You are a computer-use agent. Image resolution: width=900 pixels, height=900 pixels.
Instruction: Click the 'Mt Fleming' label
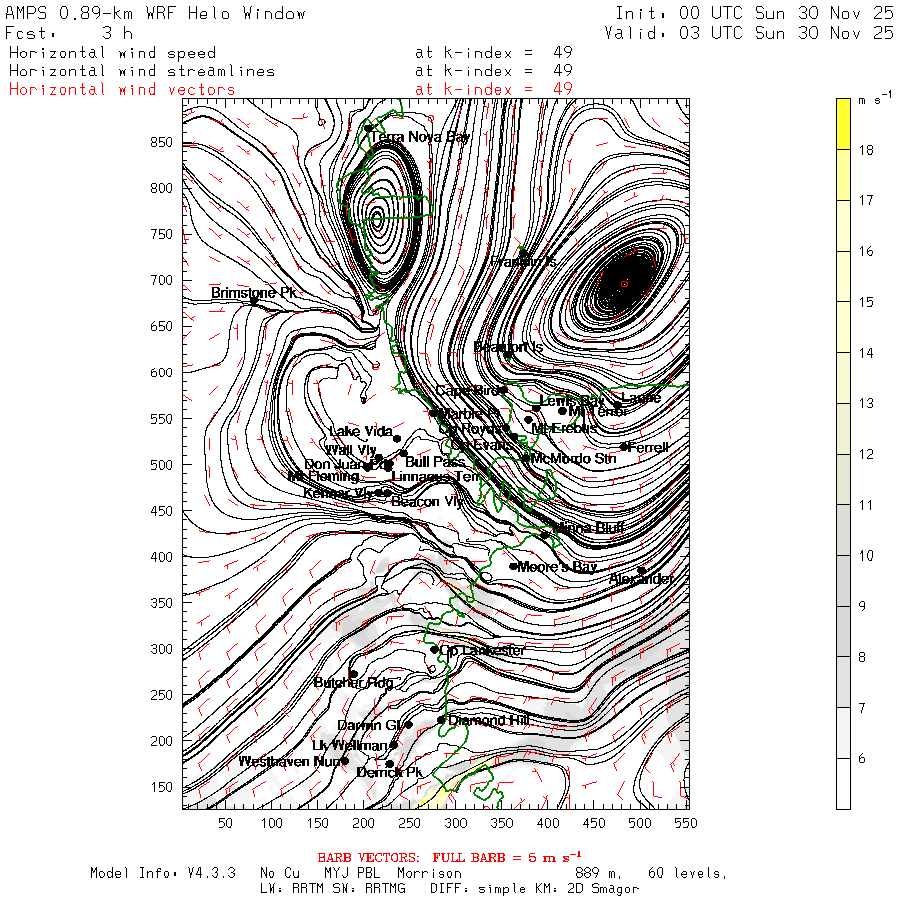click(323, 476)
